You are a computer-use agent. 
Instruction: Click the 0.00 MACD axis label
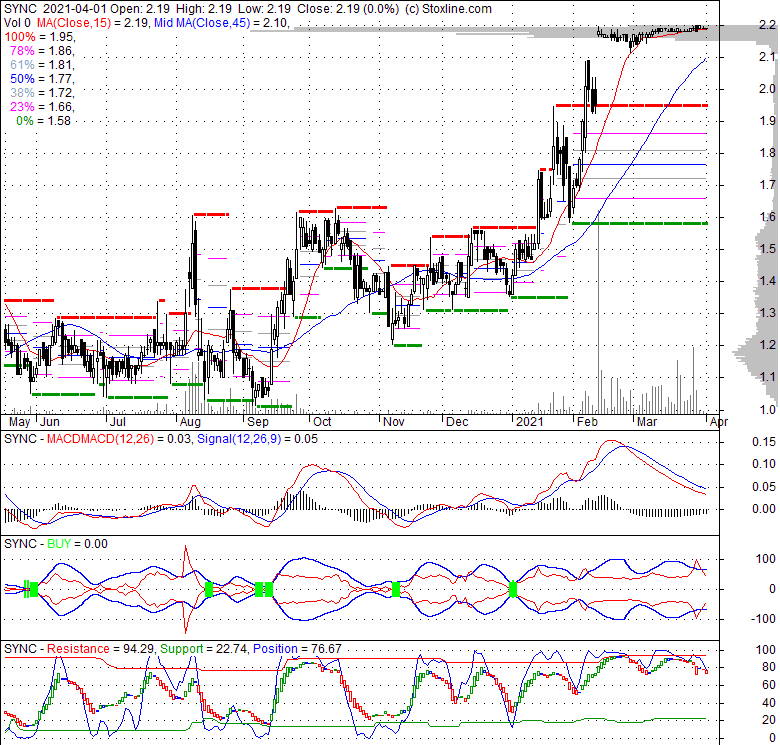[x=764, y=508]
